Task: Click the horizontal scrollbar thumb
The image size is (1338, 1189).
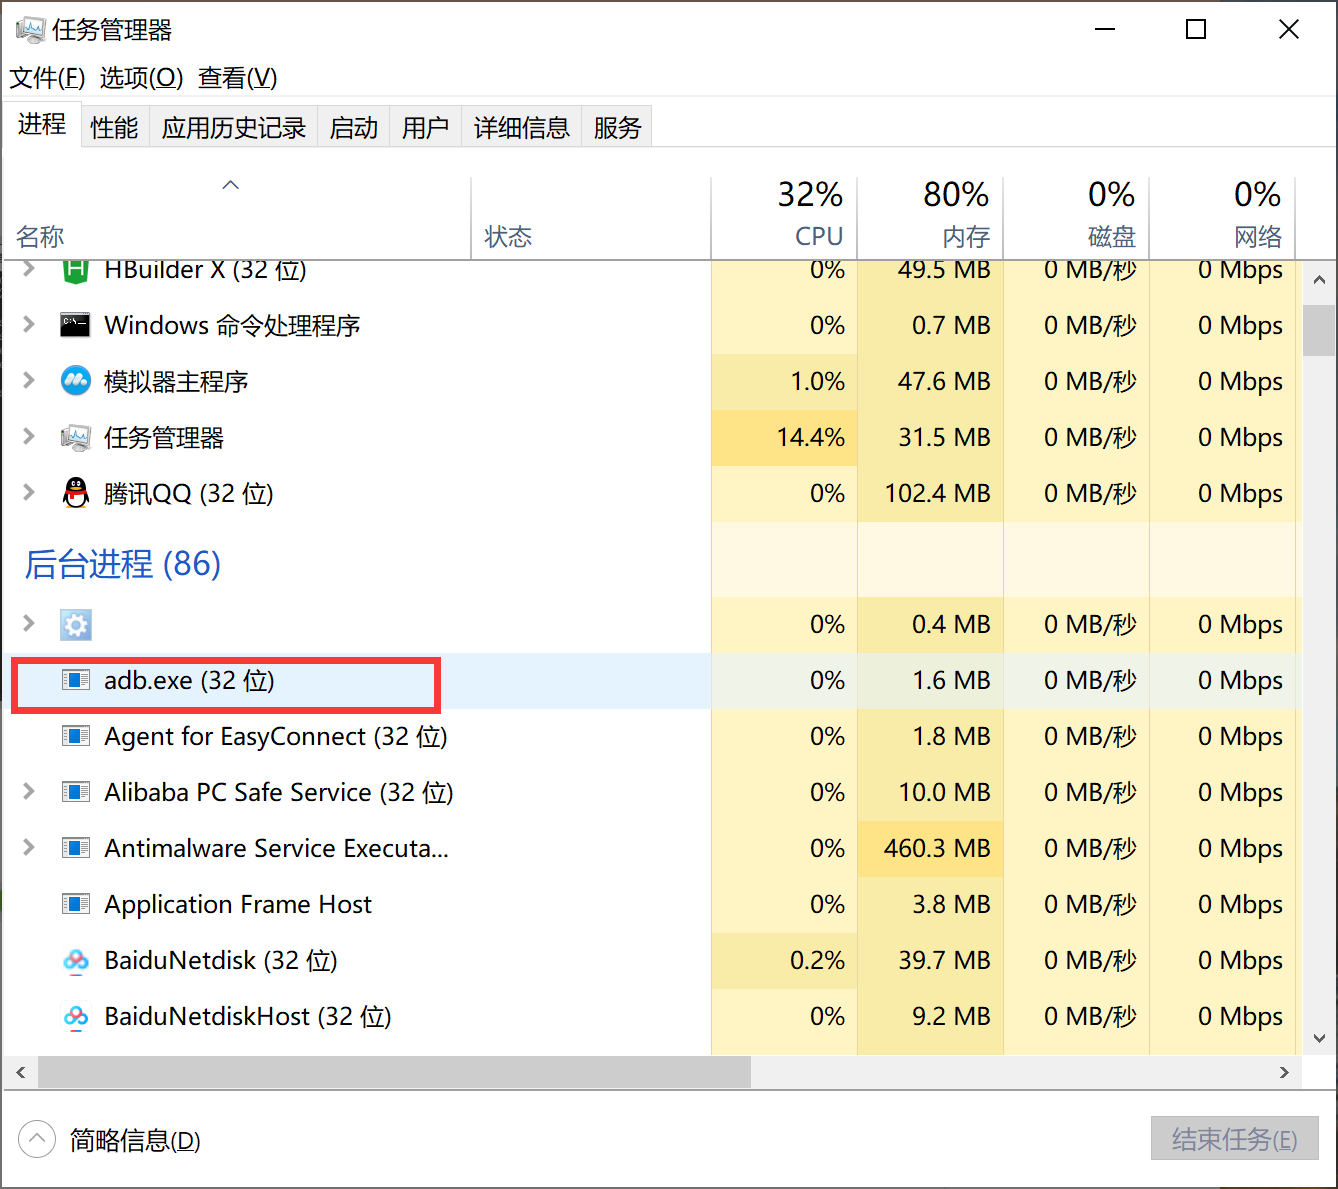Action: tap(394, 1072)
